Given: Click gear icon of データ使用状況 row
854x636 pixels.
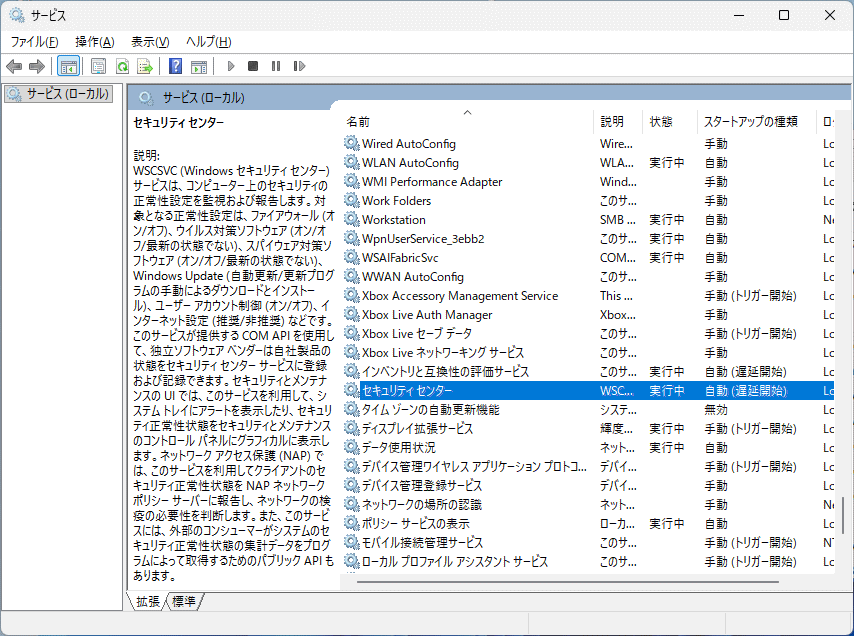Looking at the screenshot, I should [352, 448].
